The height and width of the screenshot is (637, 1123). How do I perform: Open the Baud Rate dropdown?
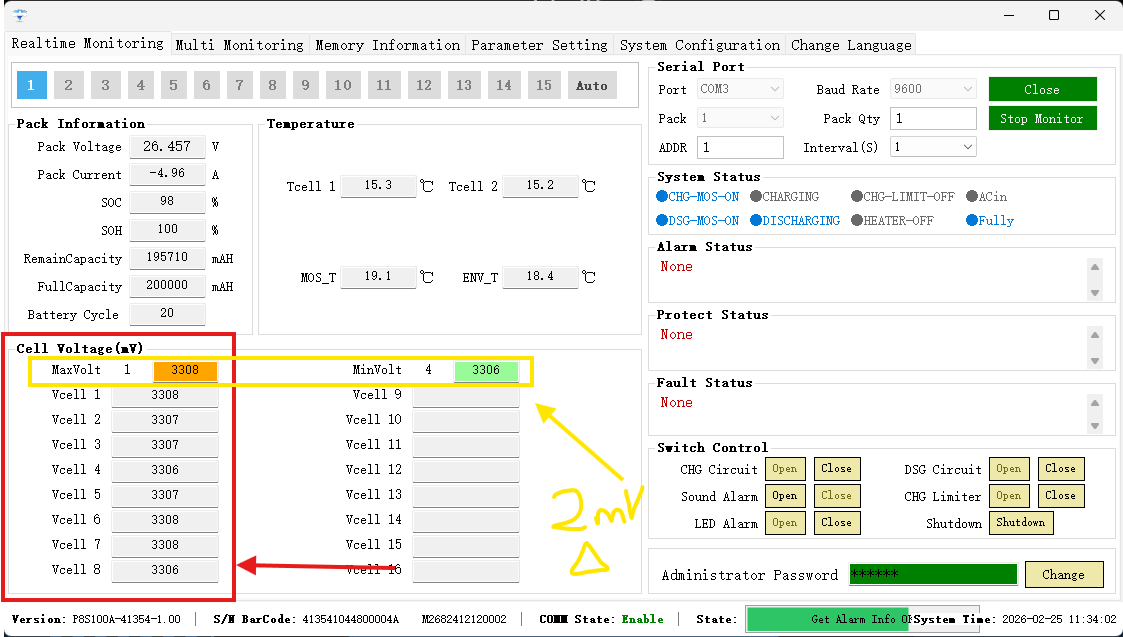tap(933, 89)
